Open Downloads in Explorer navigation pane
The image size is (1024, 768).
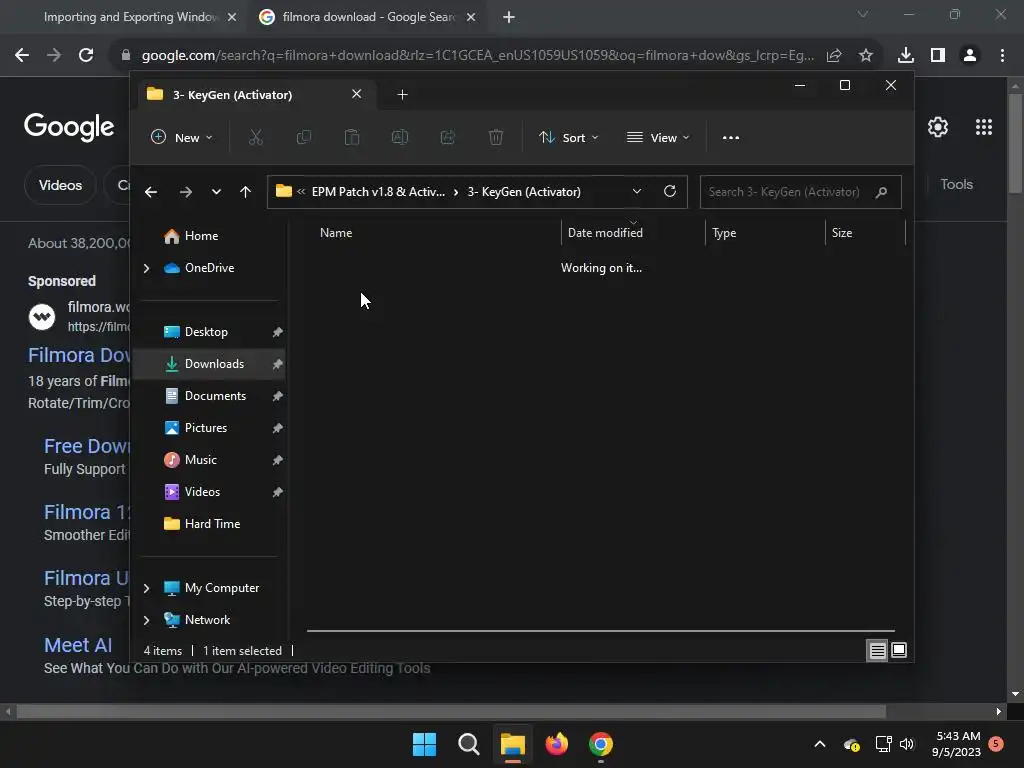click(210, 364)
